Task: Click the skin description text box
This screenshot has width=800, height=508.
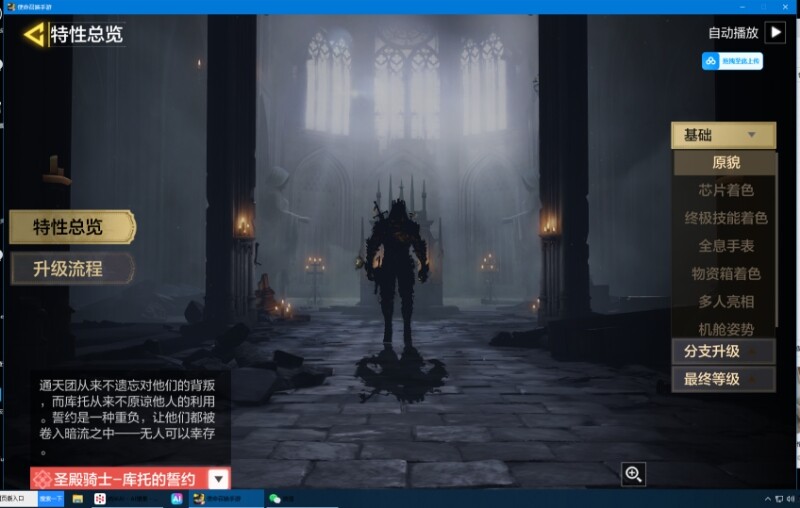Action: click(130, 416)
